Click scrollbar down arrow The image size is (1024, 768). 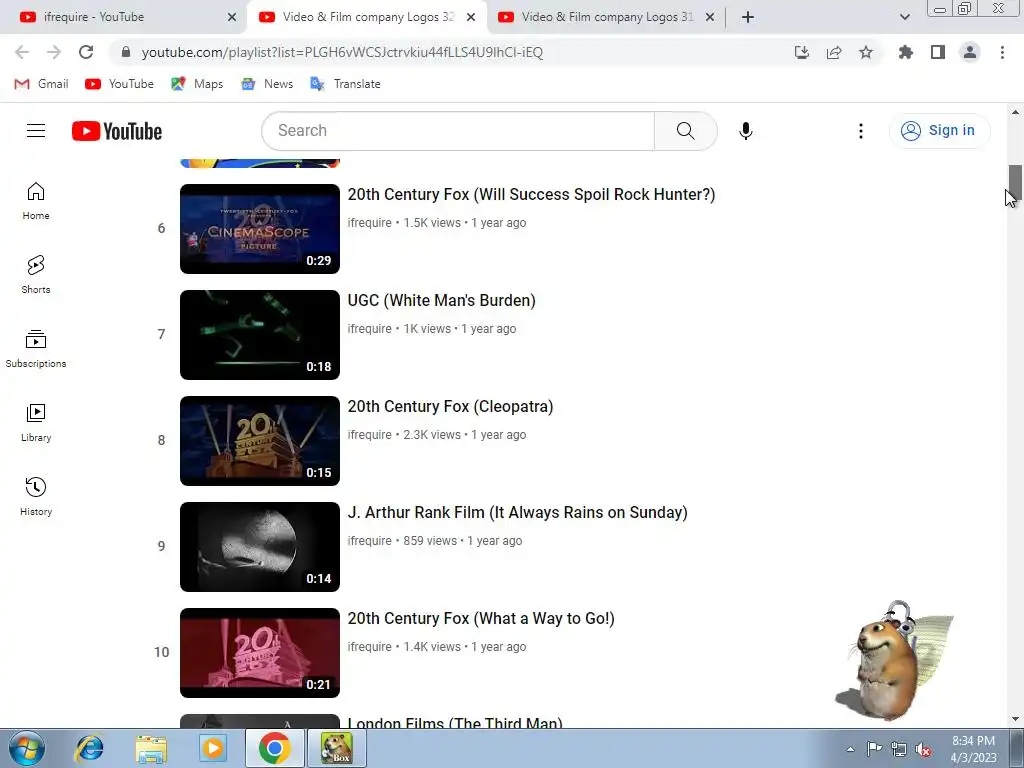tap(1015, 719)
